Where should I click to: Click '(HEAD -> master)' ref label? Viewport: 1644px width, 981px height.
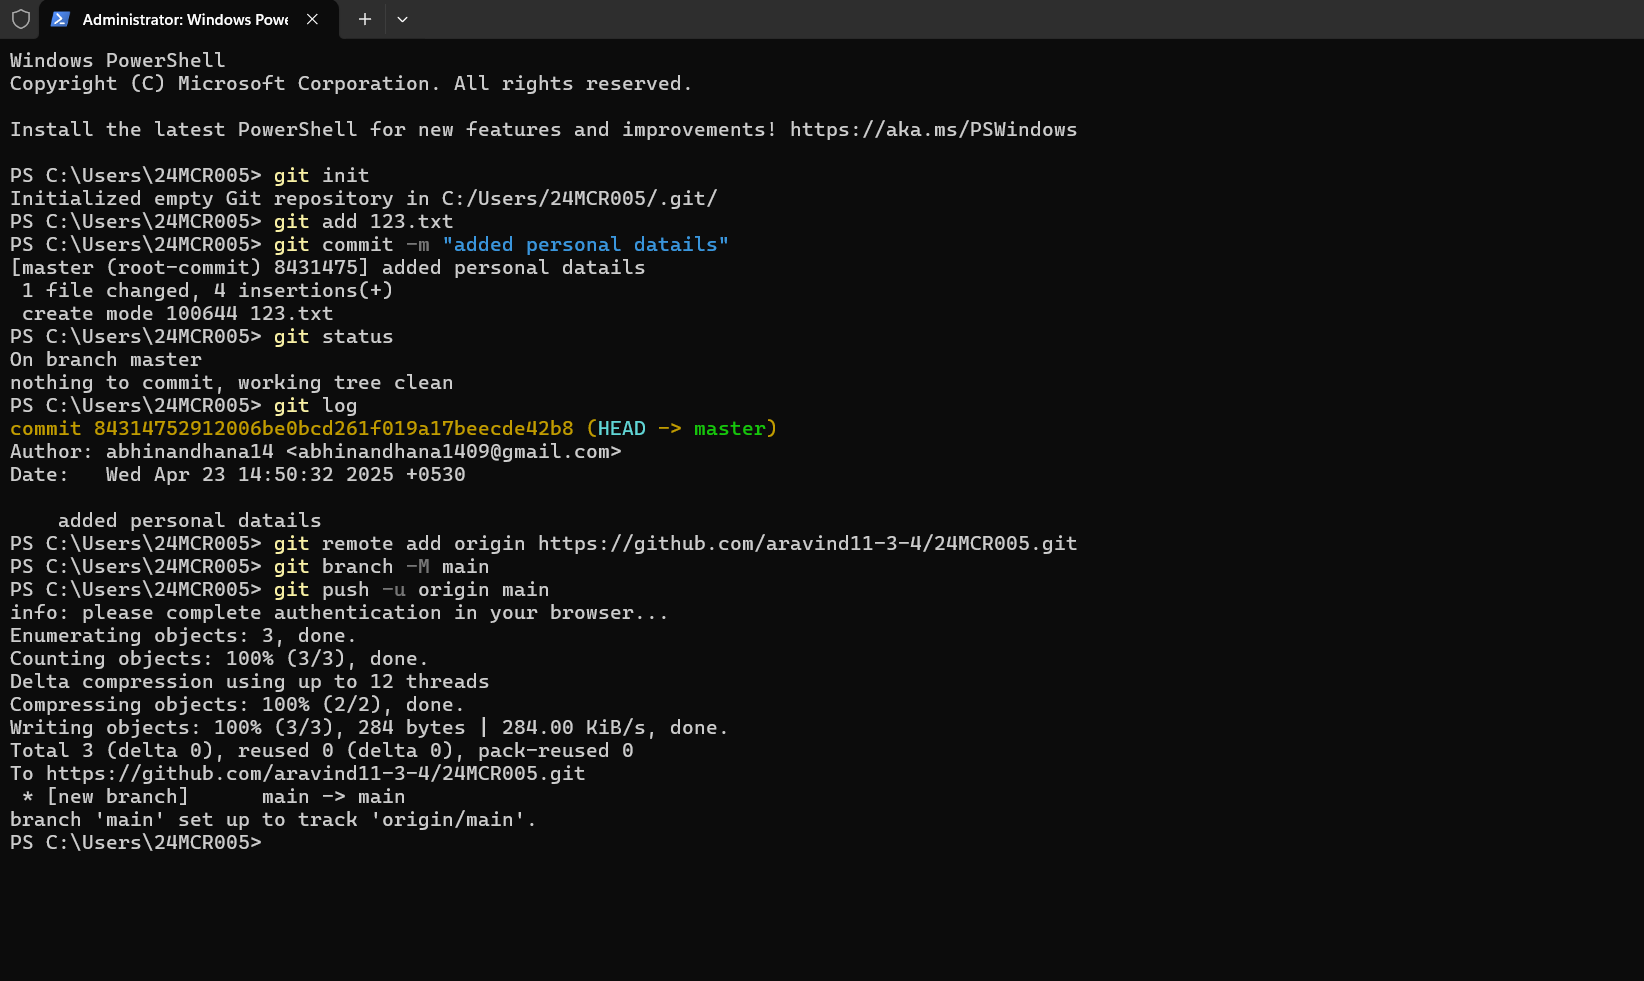681,429
